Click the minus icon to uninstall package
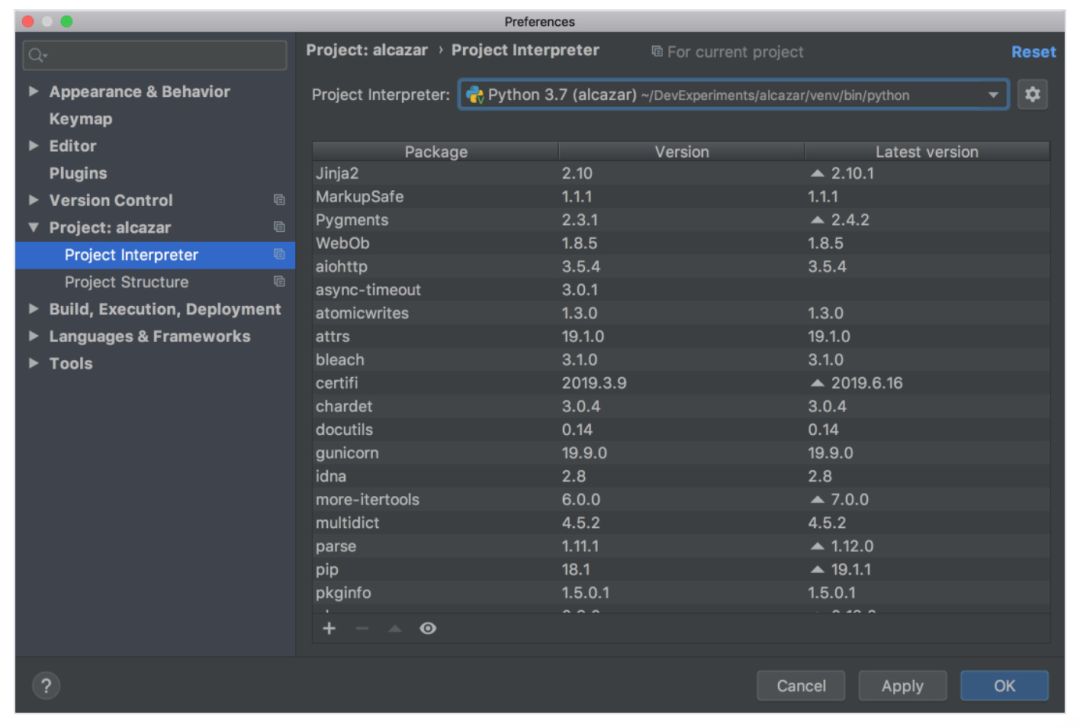Image resolution: width=1080 pixels, height=728 pixels. coord(362,629)
